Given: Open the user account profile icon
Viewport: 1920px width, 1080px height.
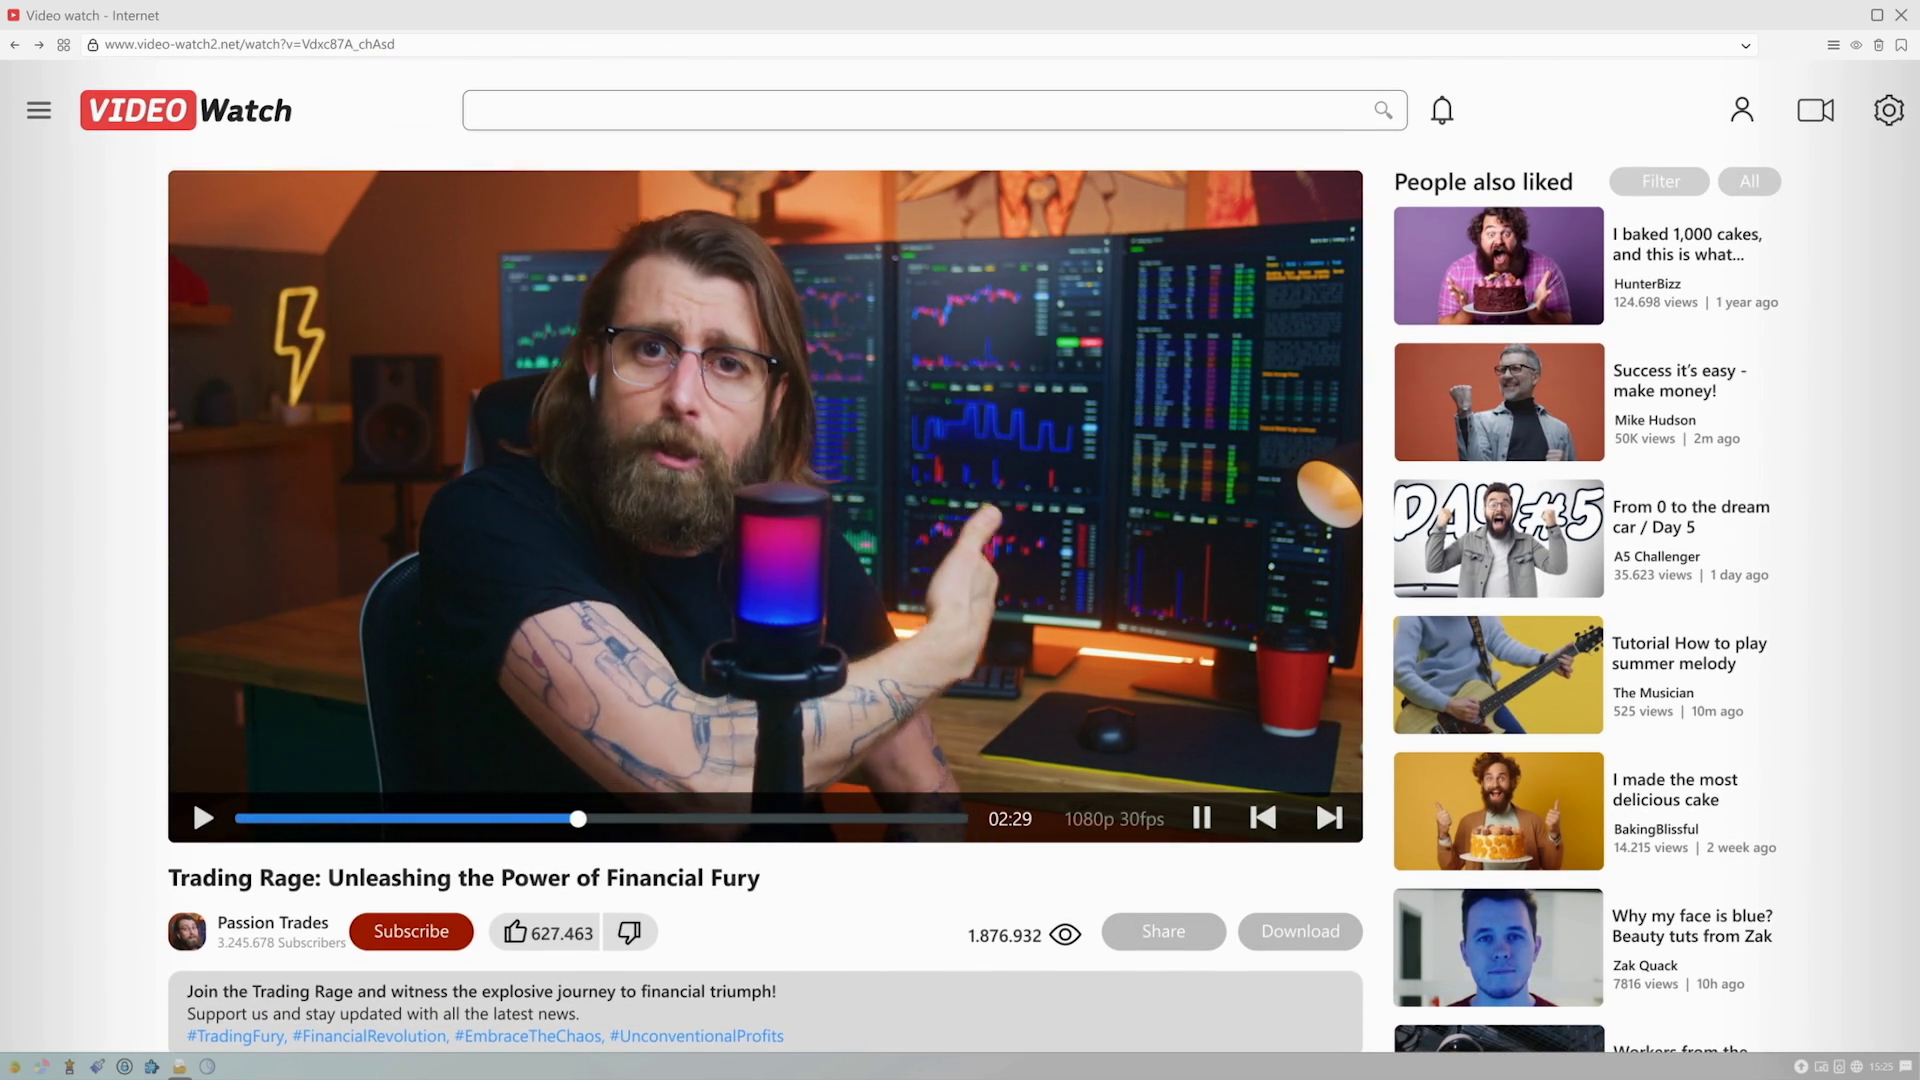Looking at the screenshot, I should coord(1741,110).
